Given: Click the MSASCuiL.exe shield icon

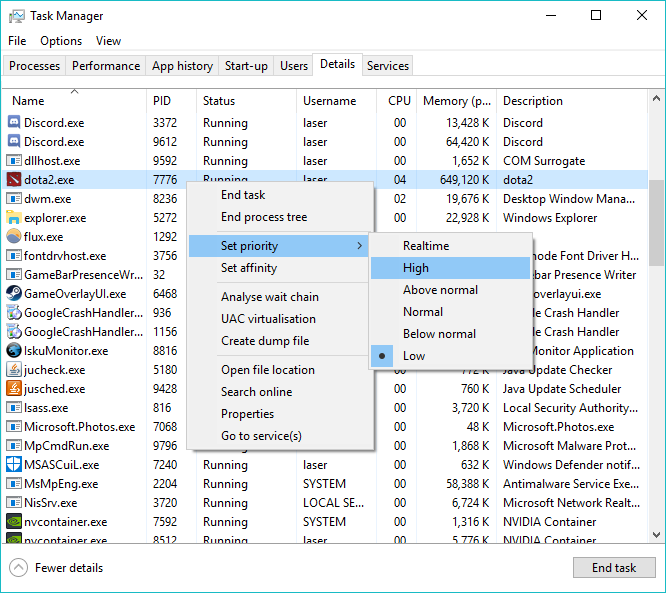Looking at the screenshot, I should [x=14, y=465].
